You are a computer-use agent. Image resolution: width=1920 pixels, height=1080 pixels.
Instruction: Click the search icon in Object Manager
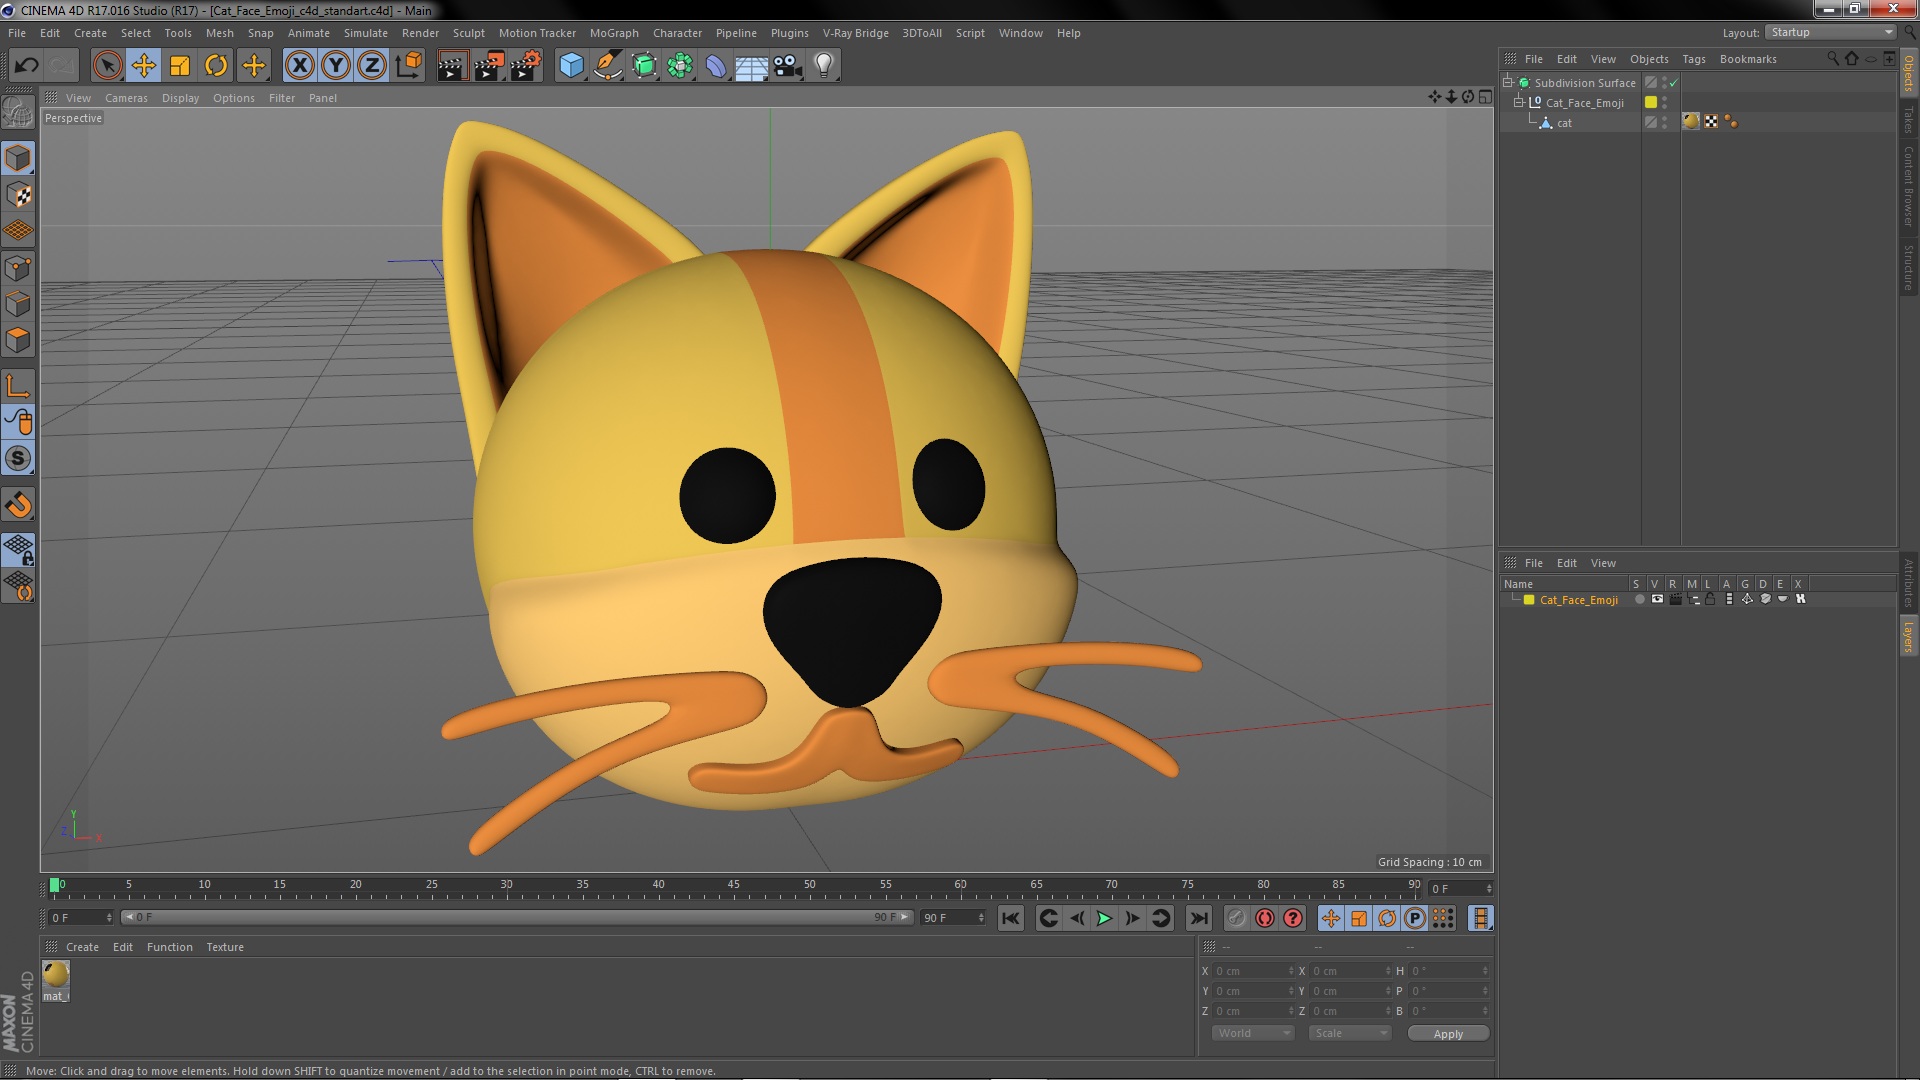coord(1833,59)
